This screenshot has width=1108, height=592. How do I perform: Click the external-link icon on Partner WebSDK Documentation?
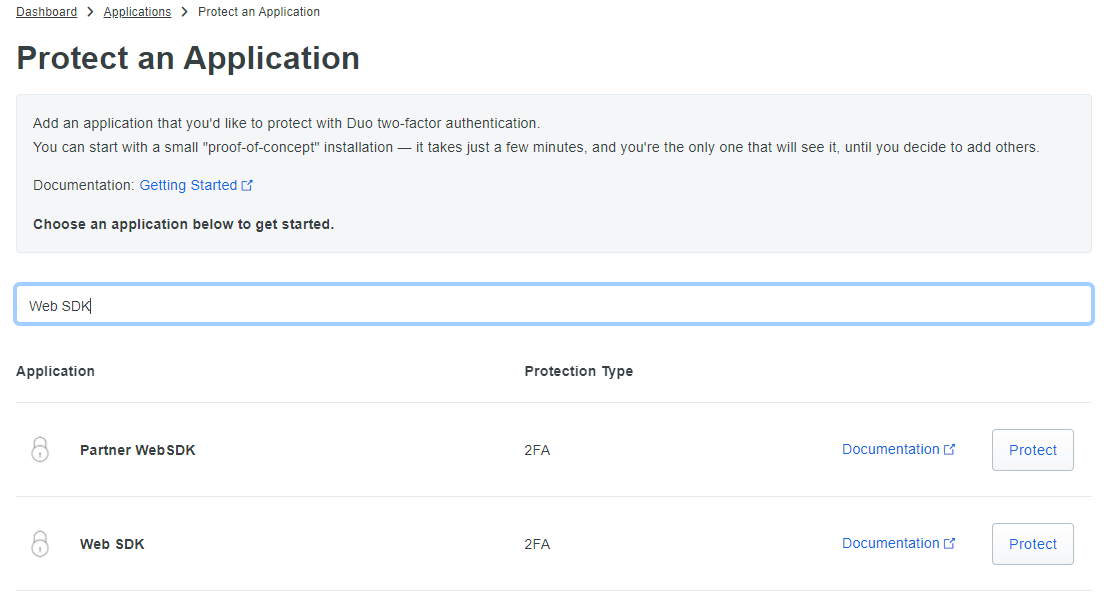[948, 448]
